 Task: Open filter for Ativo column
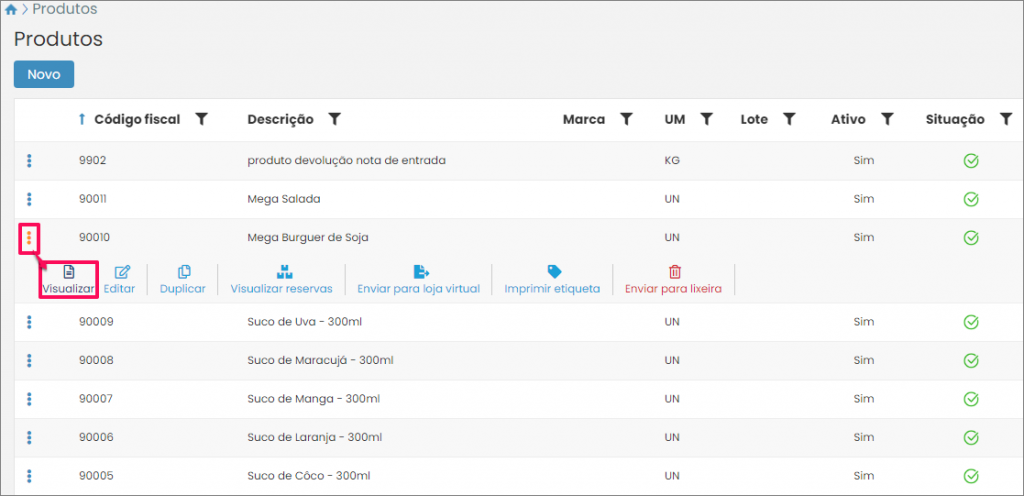click(886, 120)
